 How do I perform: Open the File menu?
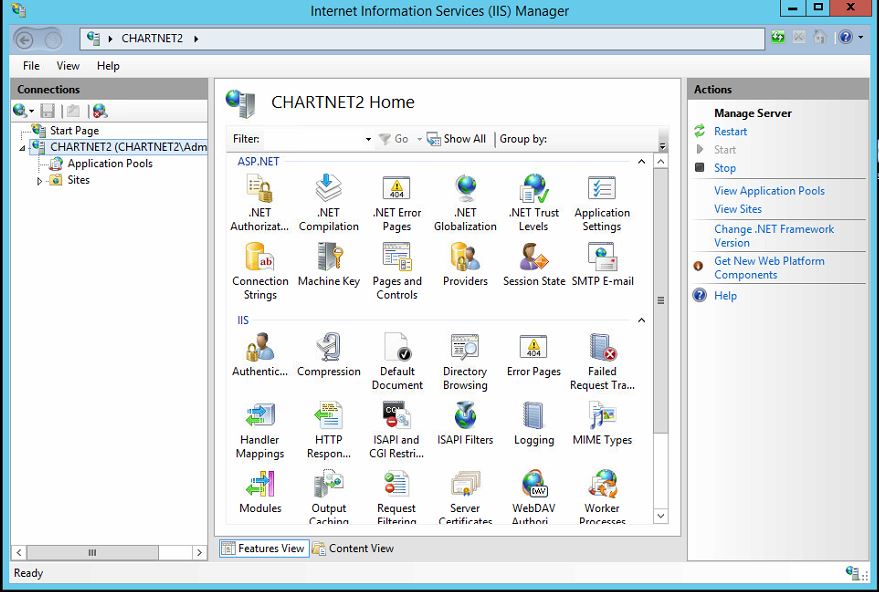point(31,66)
